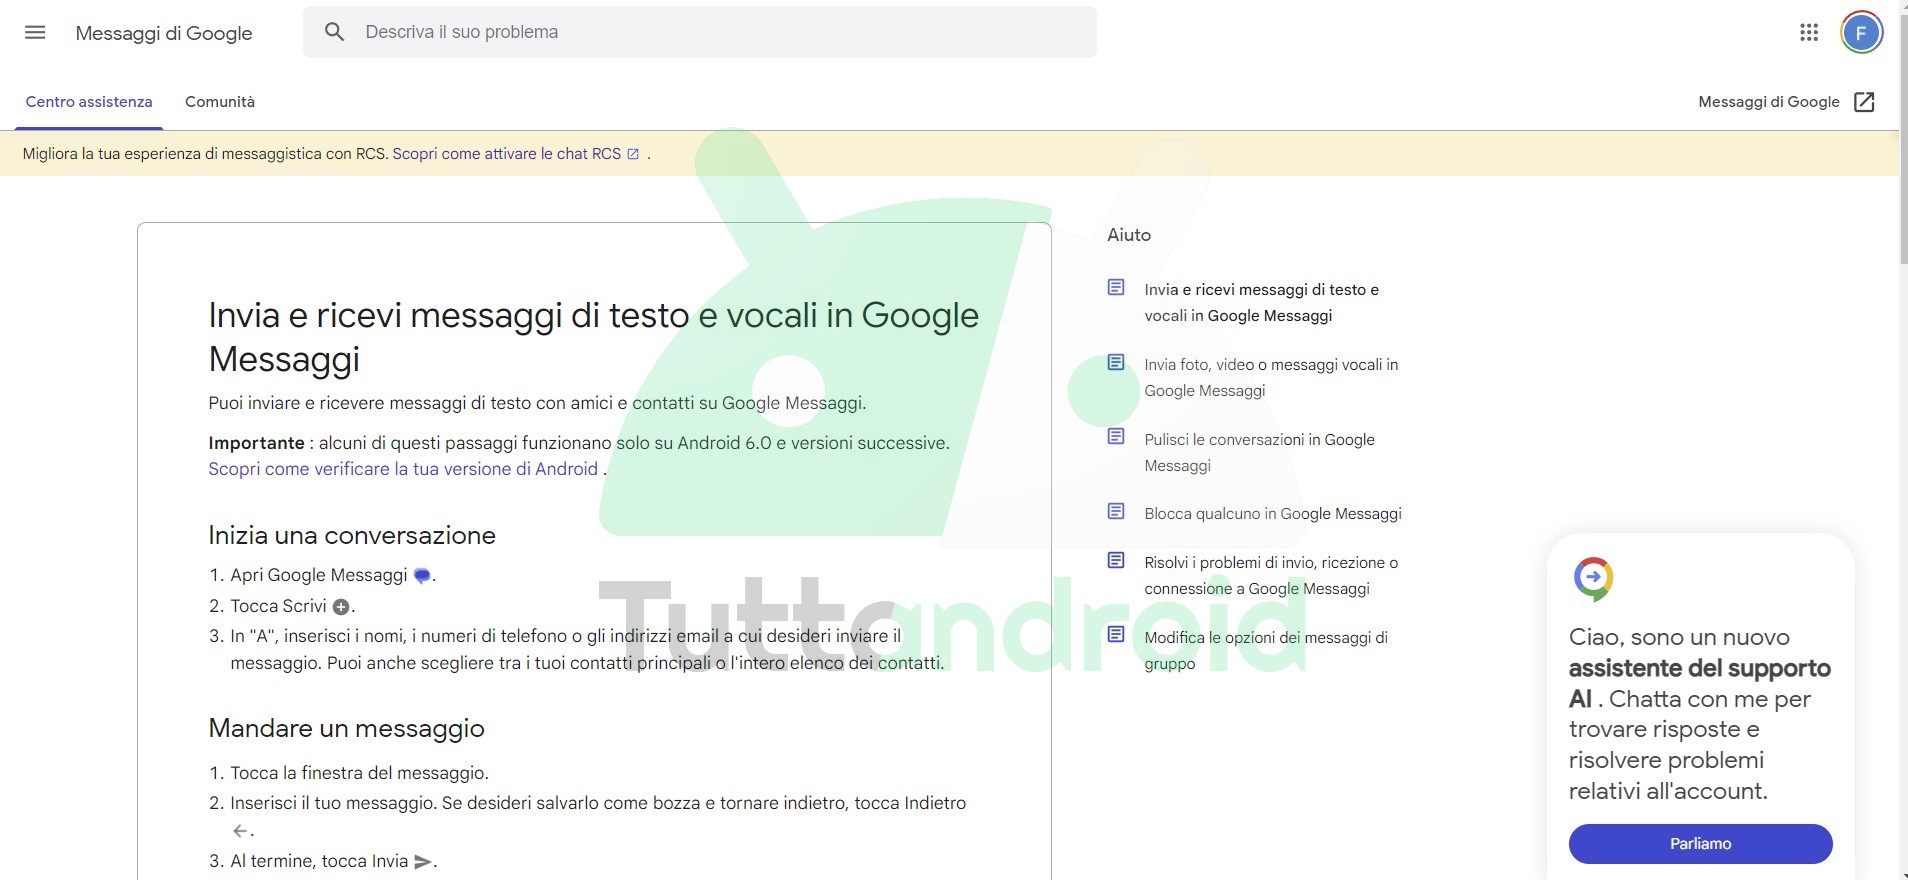Click article icon for Modifica le opzioni
The height and width of the screenshot is (880, 1908).
pos(1116,635)
